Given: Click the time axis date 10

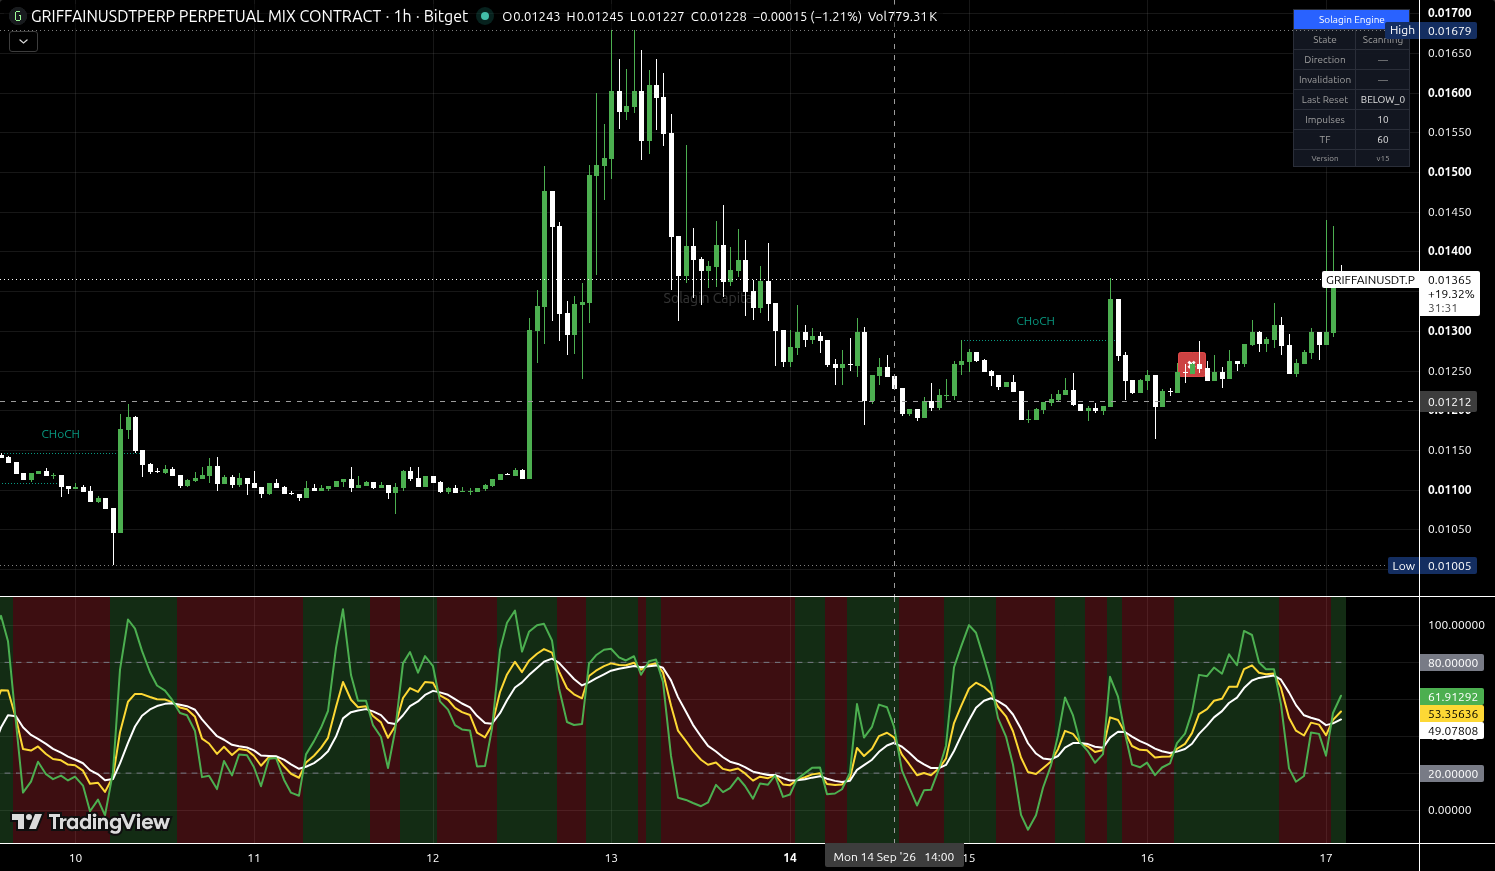Looking at the screenshot, I should (76, 858).
